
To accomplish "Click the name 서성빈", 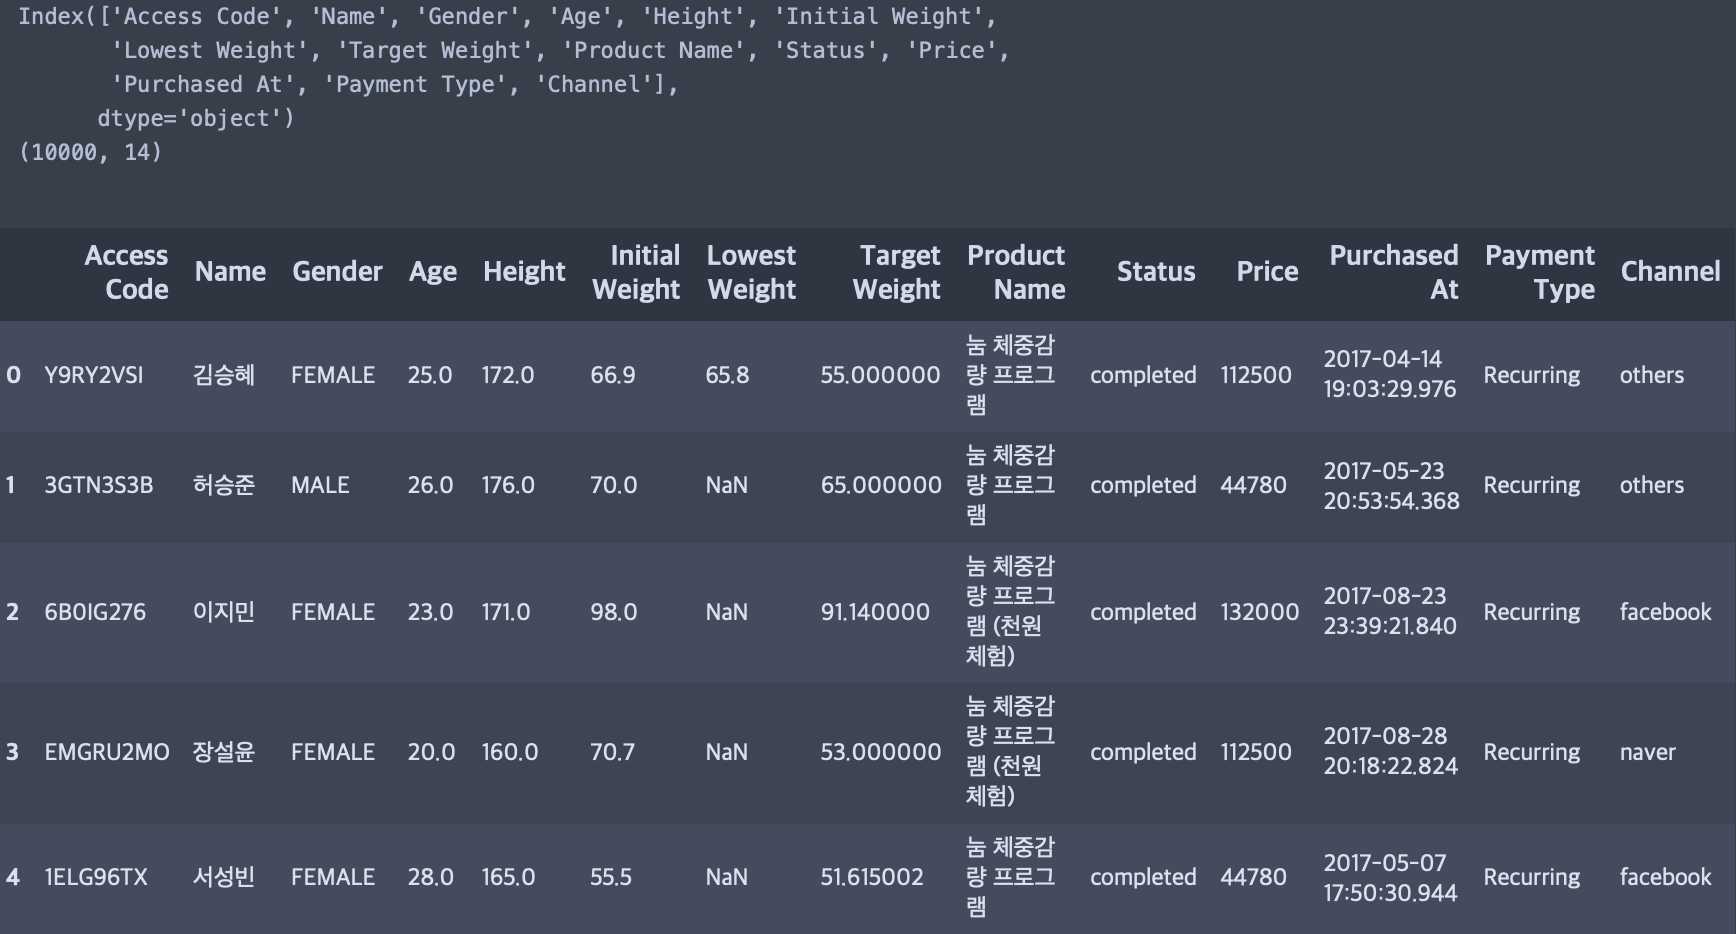I will tap(224, 877).
